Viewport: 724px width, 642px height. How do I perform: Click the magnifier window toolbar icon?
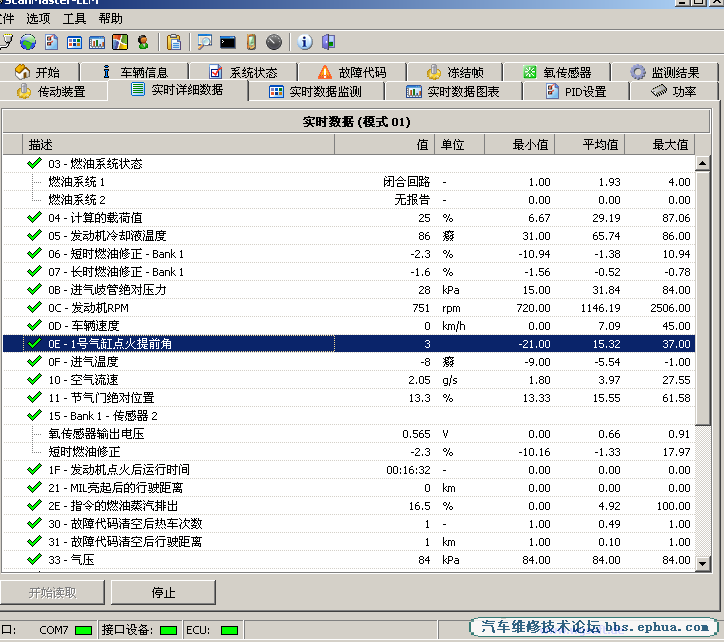pos(205,42)
